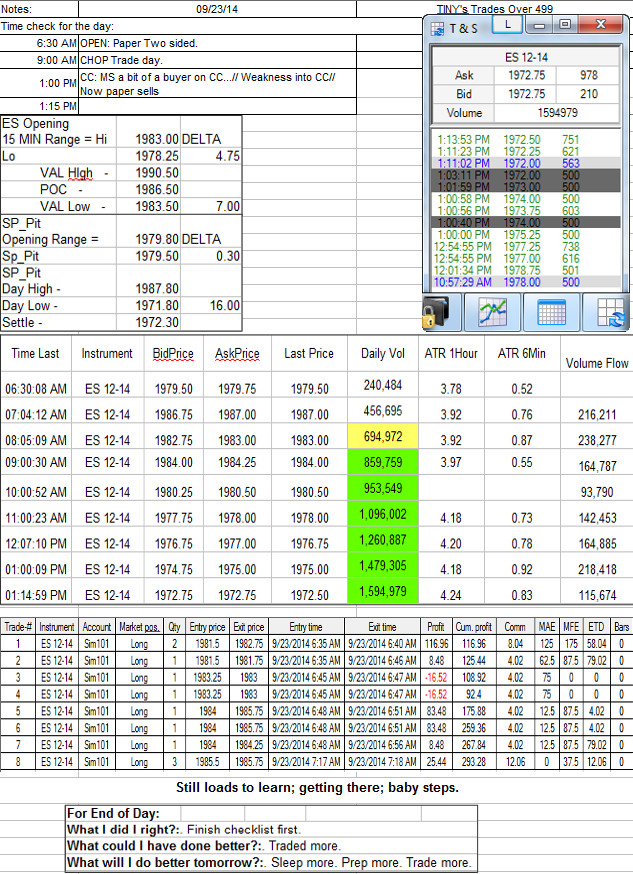Click the BidPrice column header
Screen dimensions: 633x874
coord(173,353)
